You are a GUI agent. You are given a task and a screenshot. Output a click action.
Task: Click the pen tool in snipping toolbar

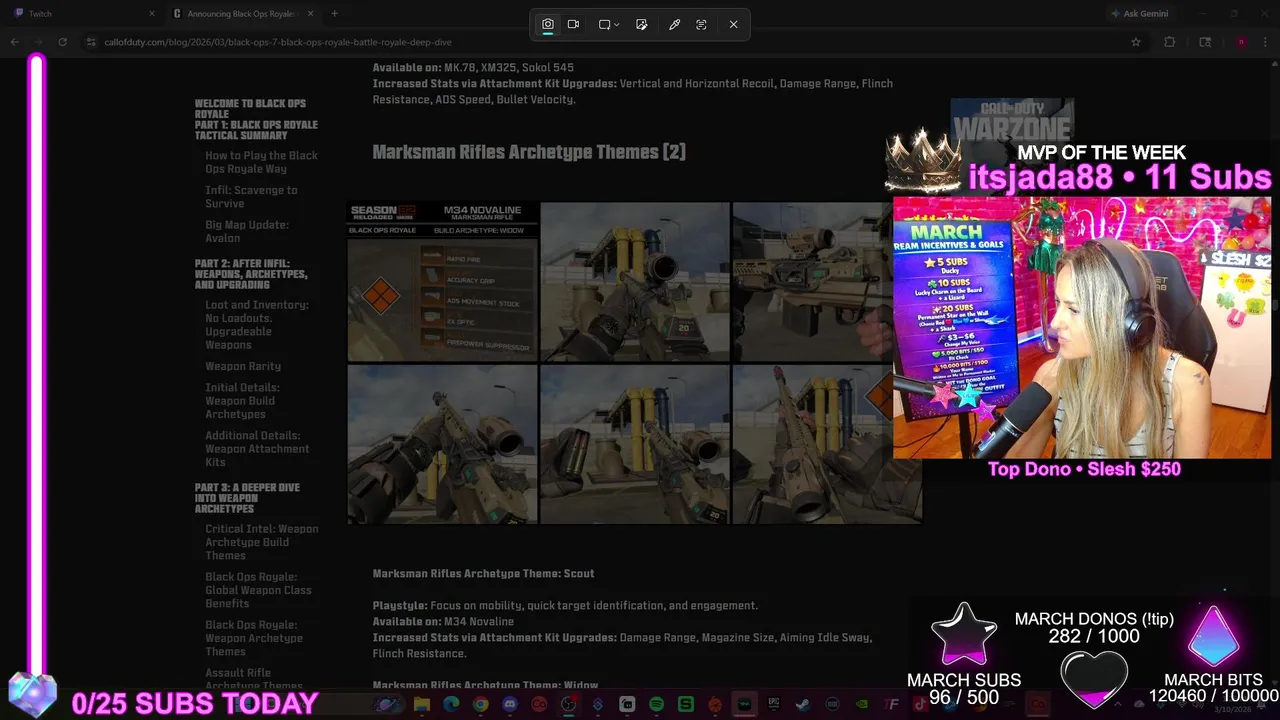pyautogui.click(x=674, y=24)
